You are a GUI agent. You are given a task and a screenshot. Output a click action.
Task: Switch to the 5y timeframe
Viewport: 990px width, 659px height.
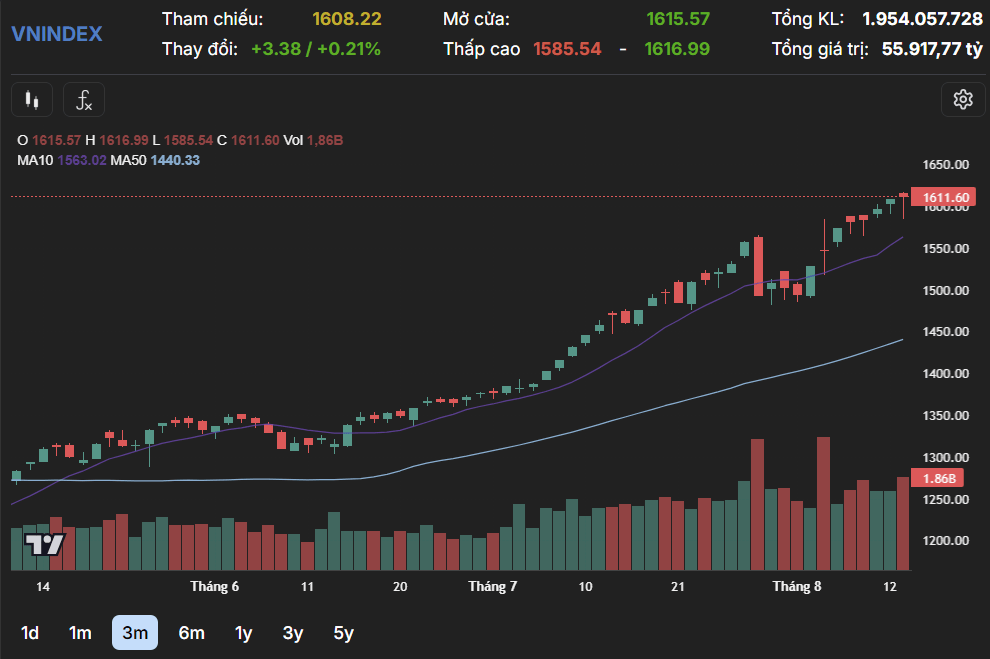(343, 632)
